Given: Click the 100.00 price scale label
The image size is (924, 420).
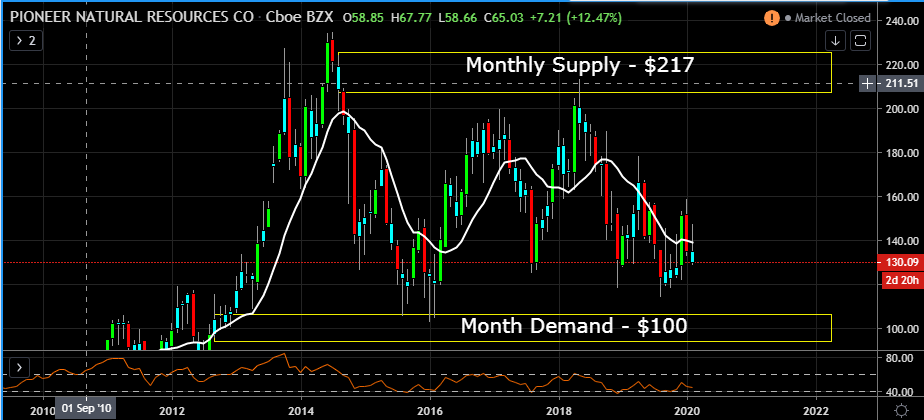Looking at the screenshot, I should pos(900,329).
